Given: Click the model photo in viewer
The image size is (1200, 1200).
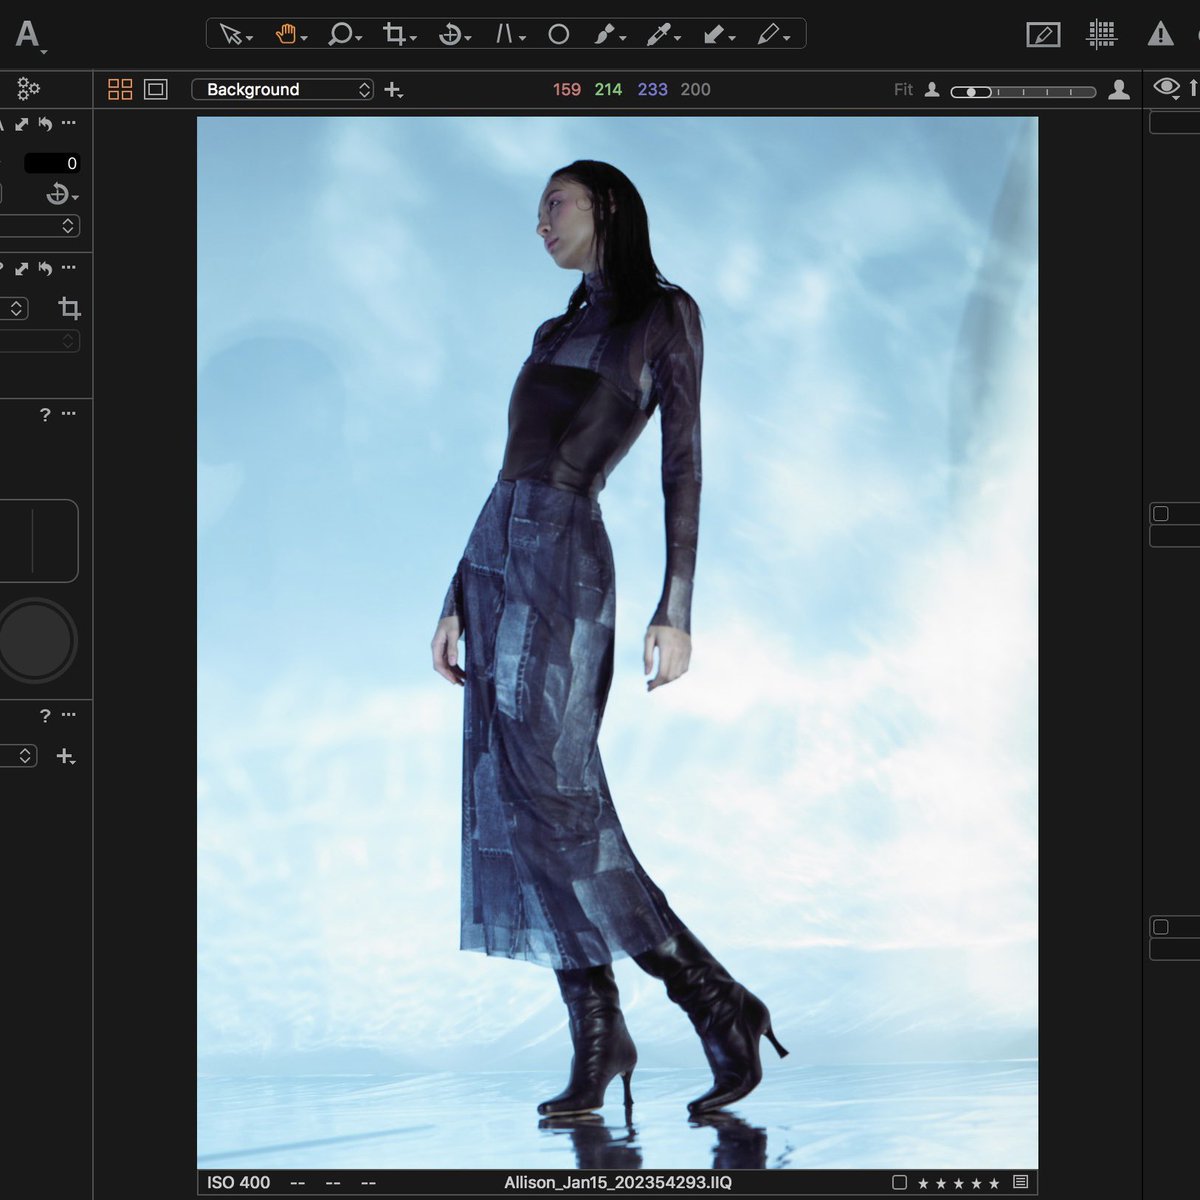Looking at the screenshot, I should [x=617, y=642].
